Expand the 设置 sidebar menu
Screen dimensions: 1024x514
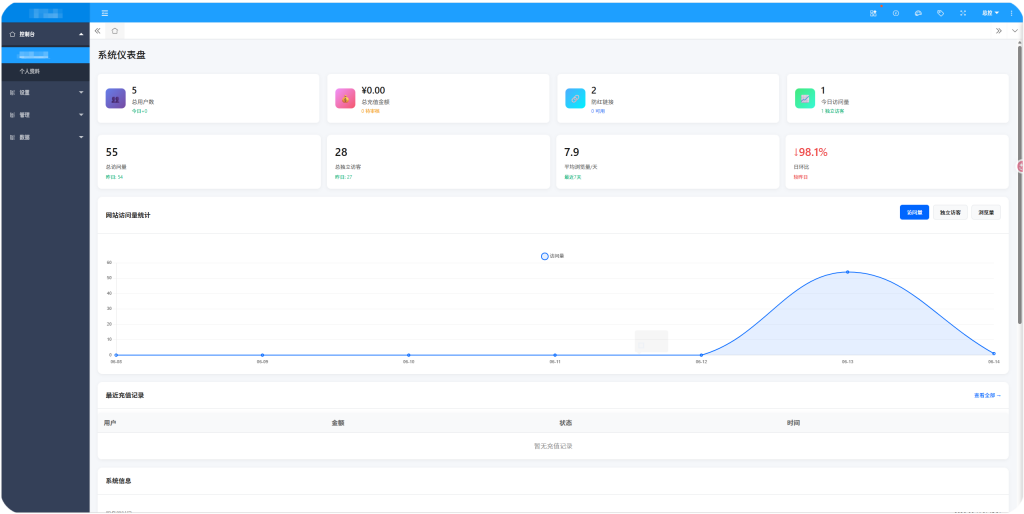coord(45,93)
